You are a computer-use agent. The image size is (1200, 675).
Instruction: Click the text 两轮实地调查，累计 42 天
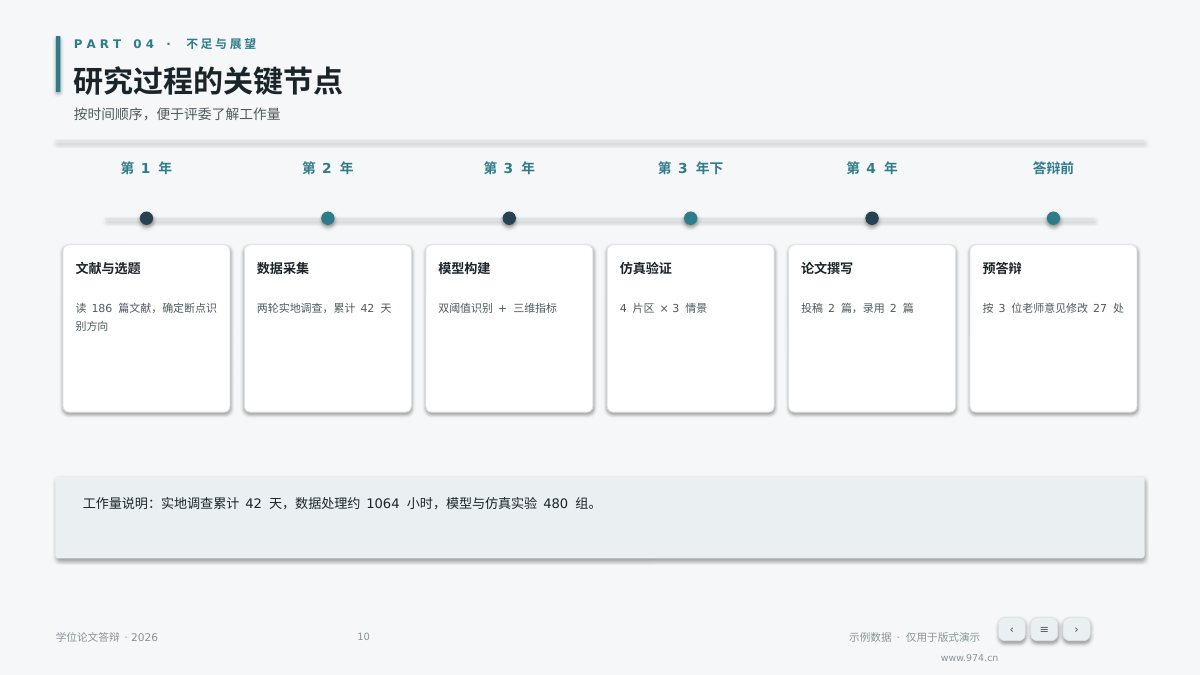[x=324, y=308]
